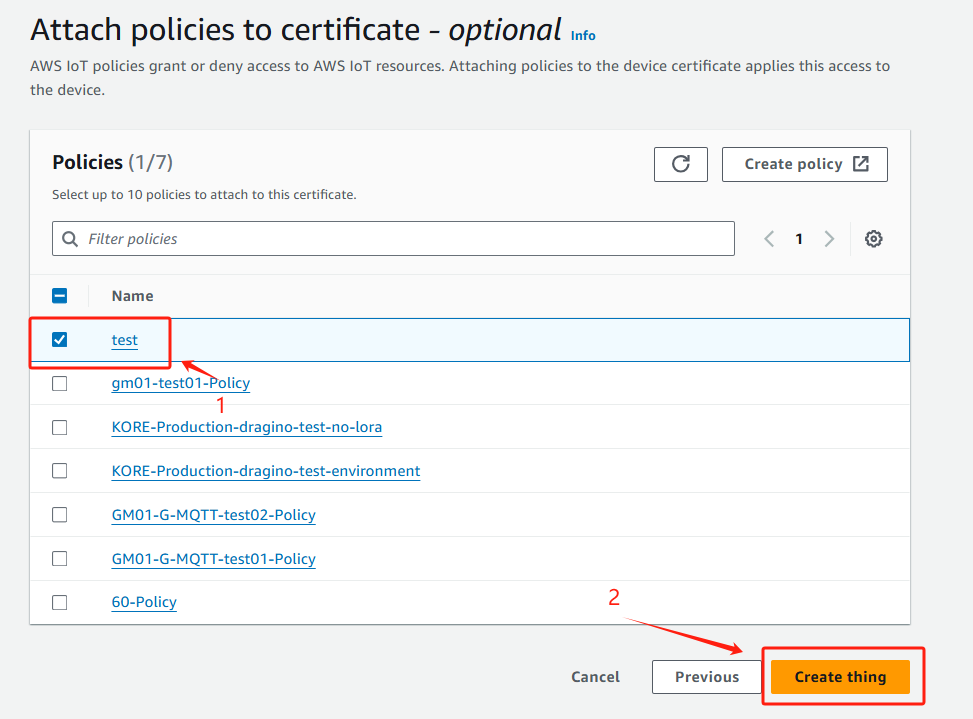Click the Name column header

click(132, 296)
